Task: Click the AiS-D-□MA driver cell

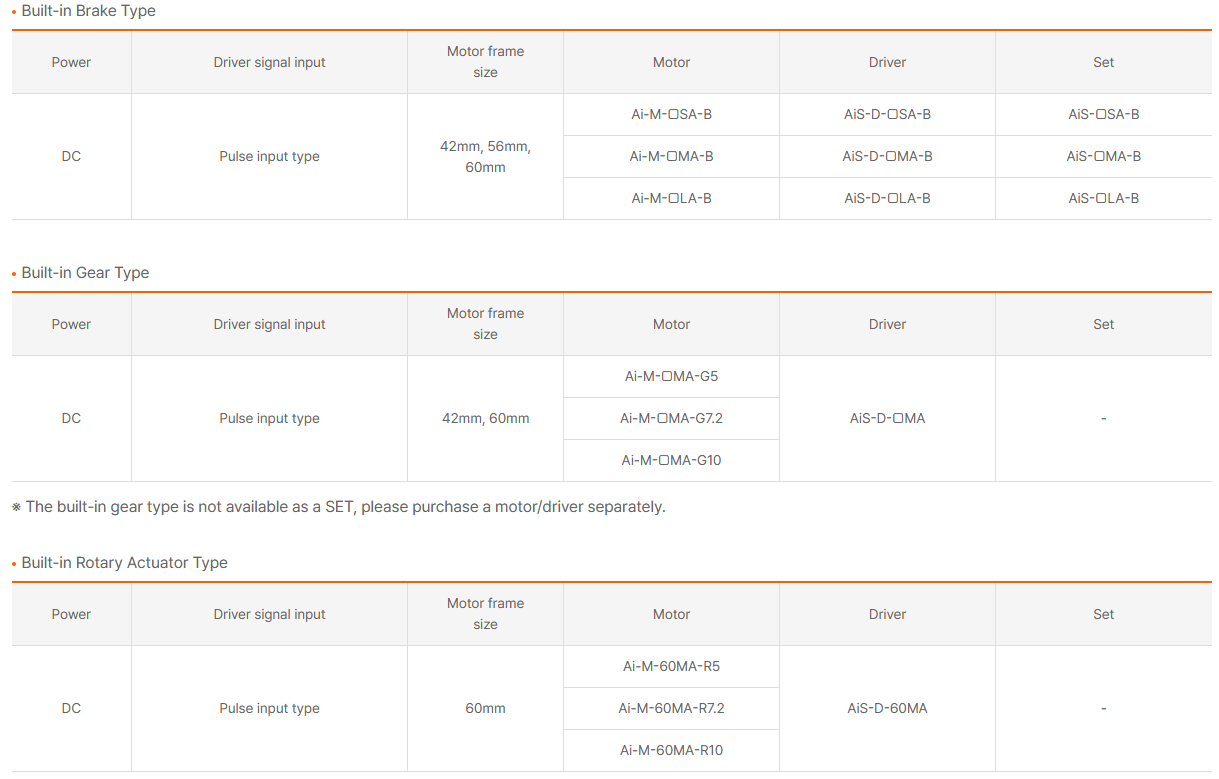Action: point(887,418)
